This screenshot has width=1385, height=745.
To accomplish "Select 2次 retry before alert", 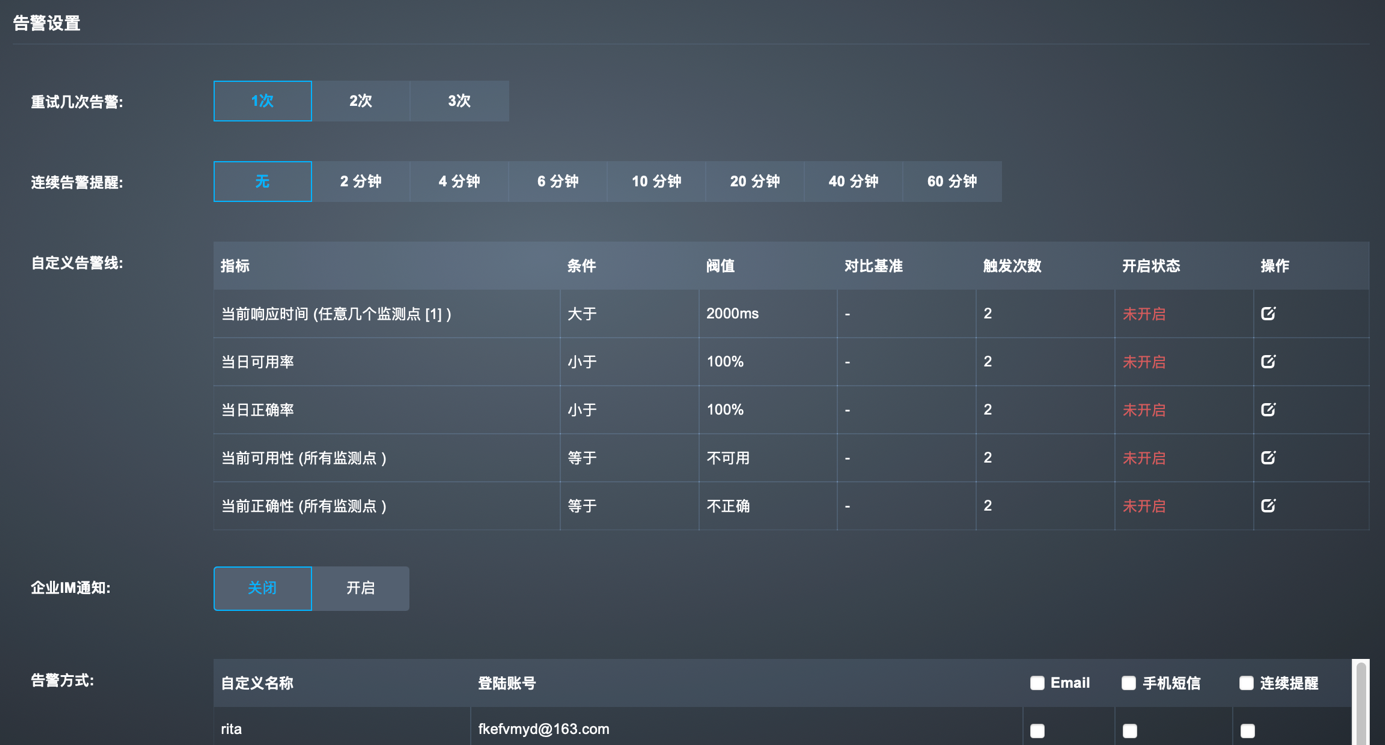I will coord(361,101).
